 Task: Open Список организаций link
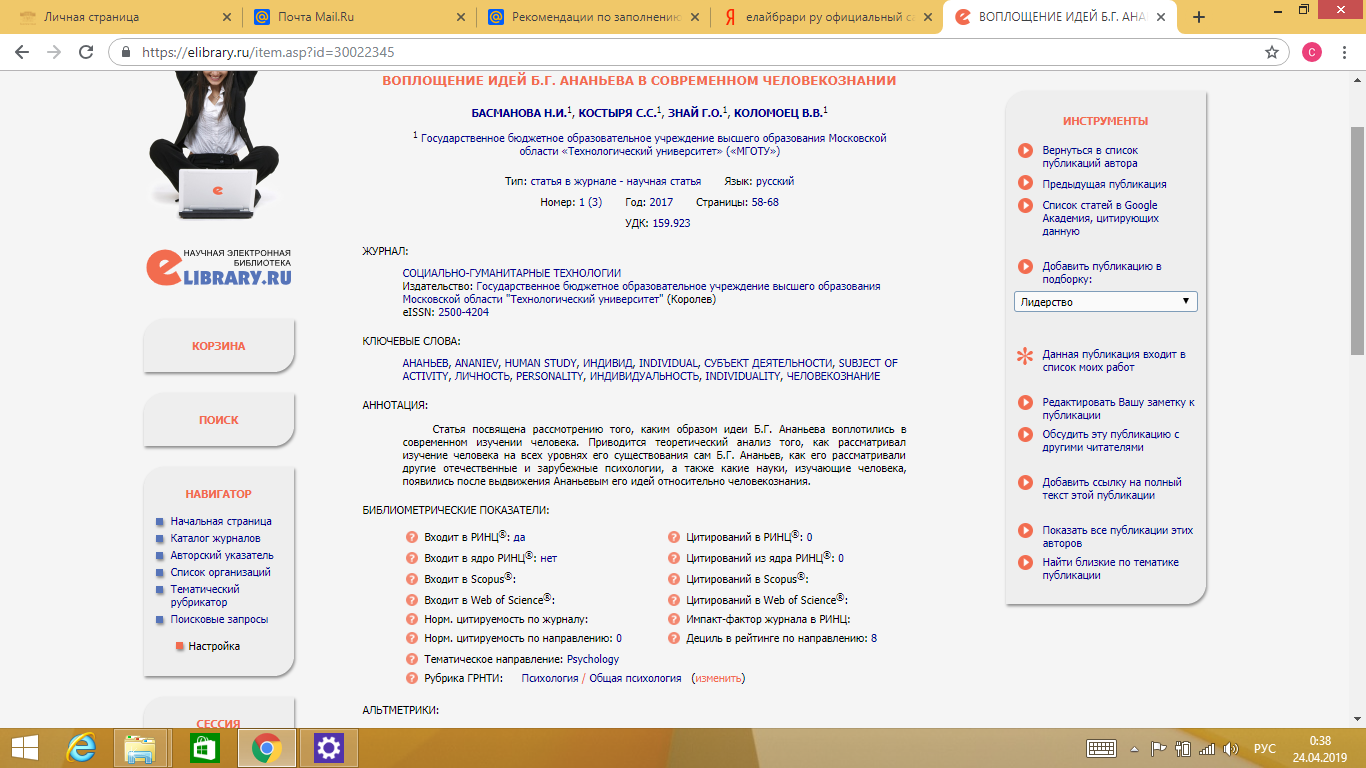coord(220,572)
